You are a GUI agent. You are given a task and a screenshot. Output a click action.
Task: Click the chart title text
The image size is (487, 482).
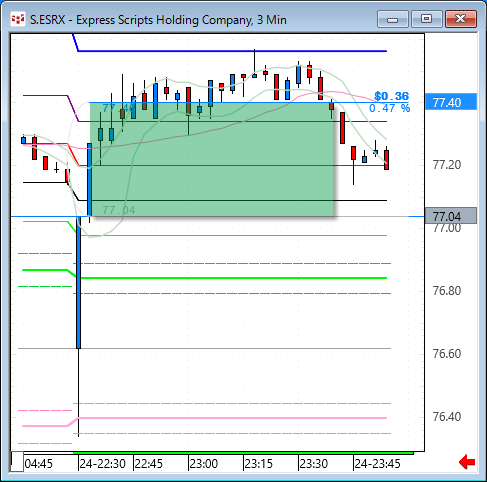(x=158, y=20)
